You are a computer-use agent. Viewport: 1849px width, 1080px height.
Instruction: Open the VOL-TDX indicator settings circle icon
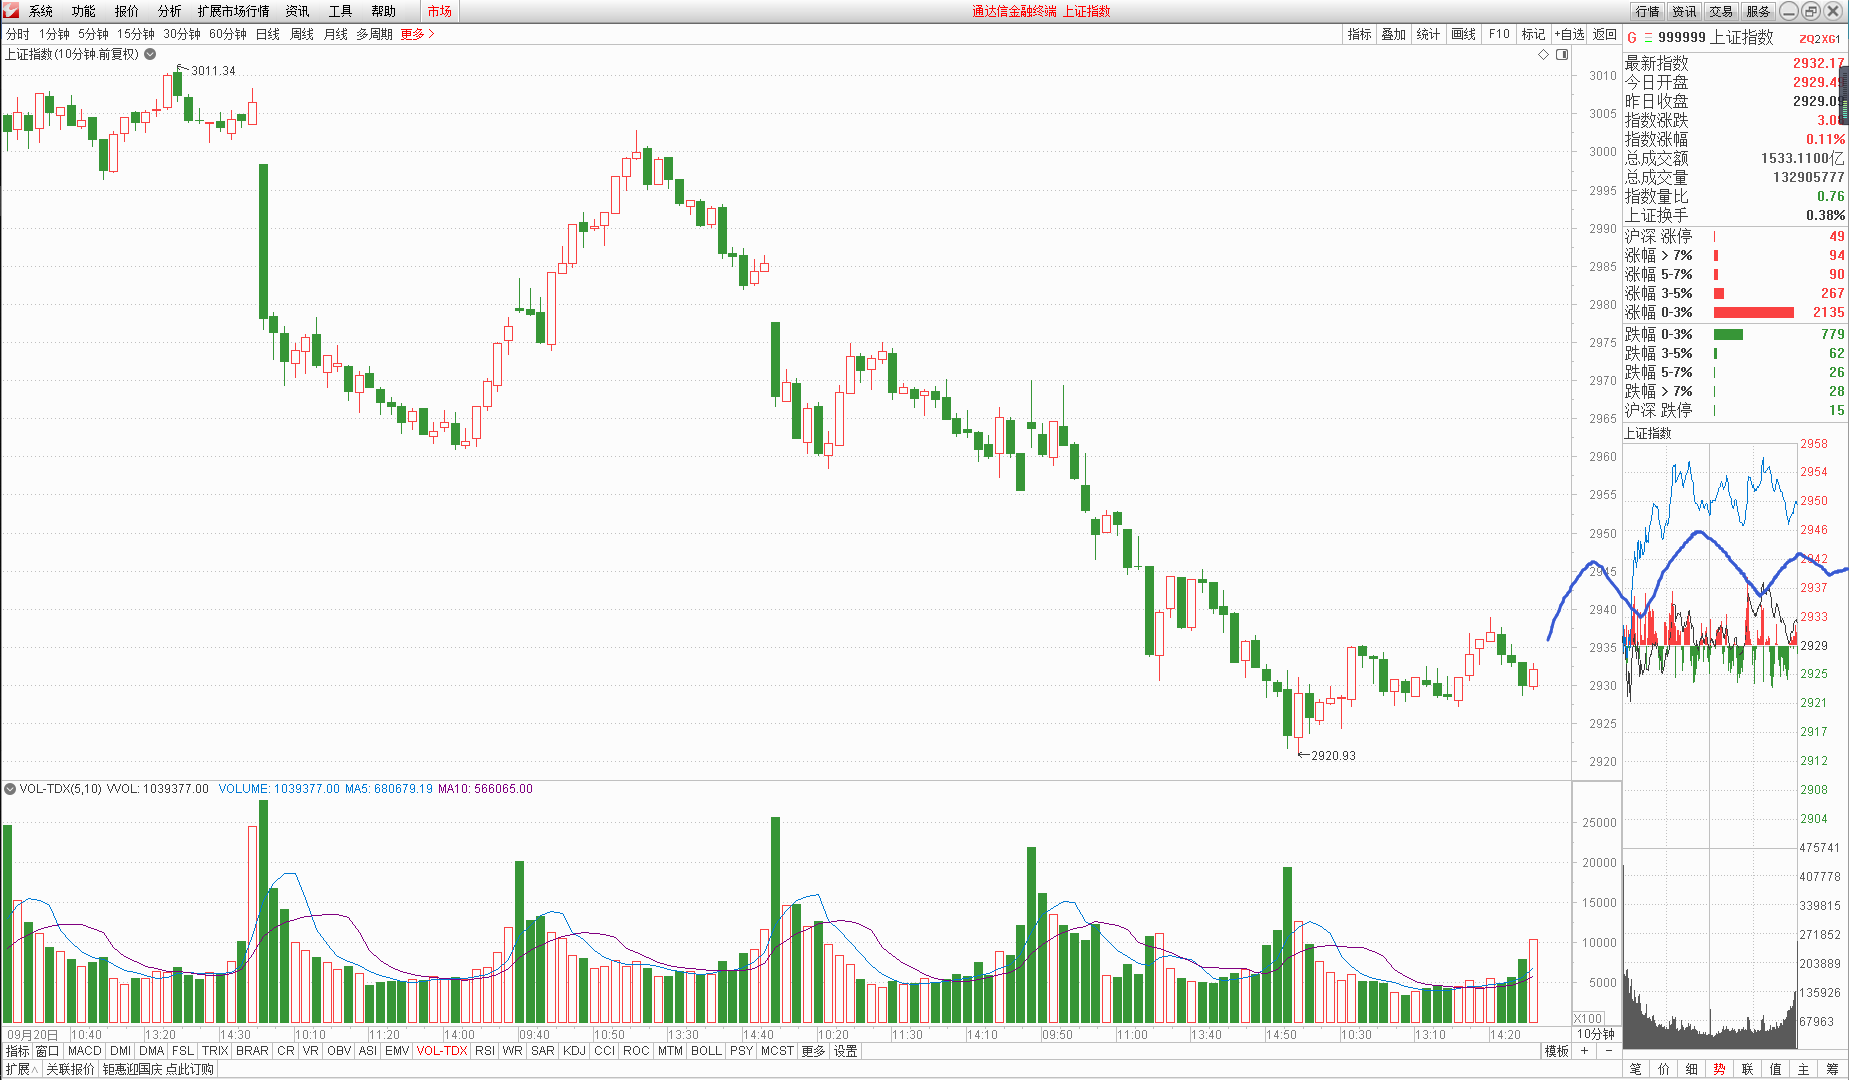coord(10,789)
